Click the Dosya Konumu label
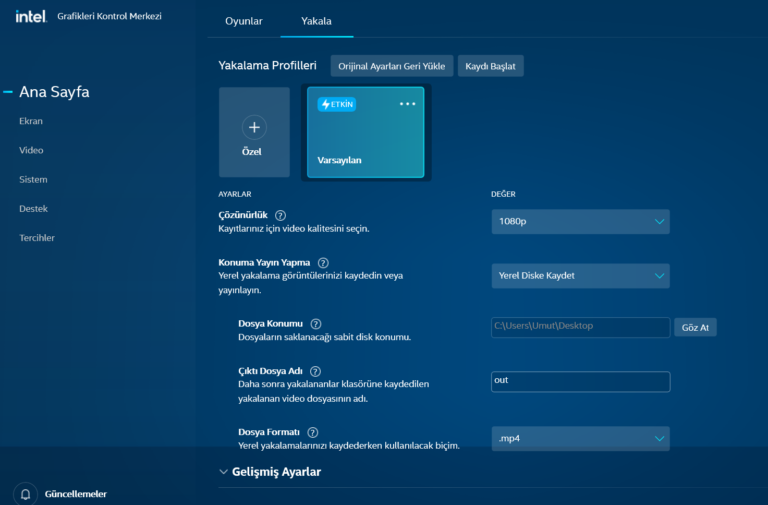 [x=270, y=323]
